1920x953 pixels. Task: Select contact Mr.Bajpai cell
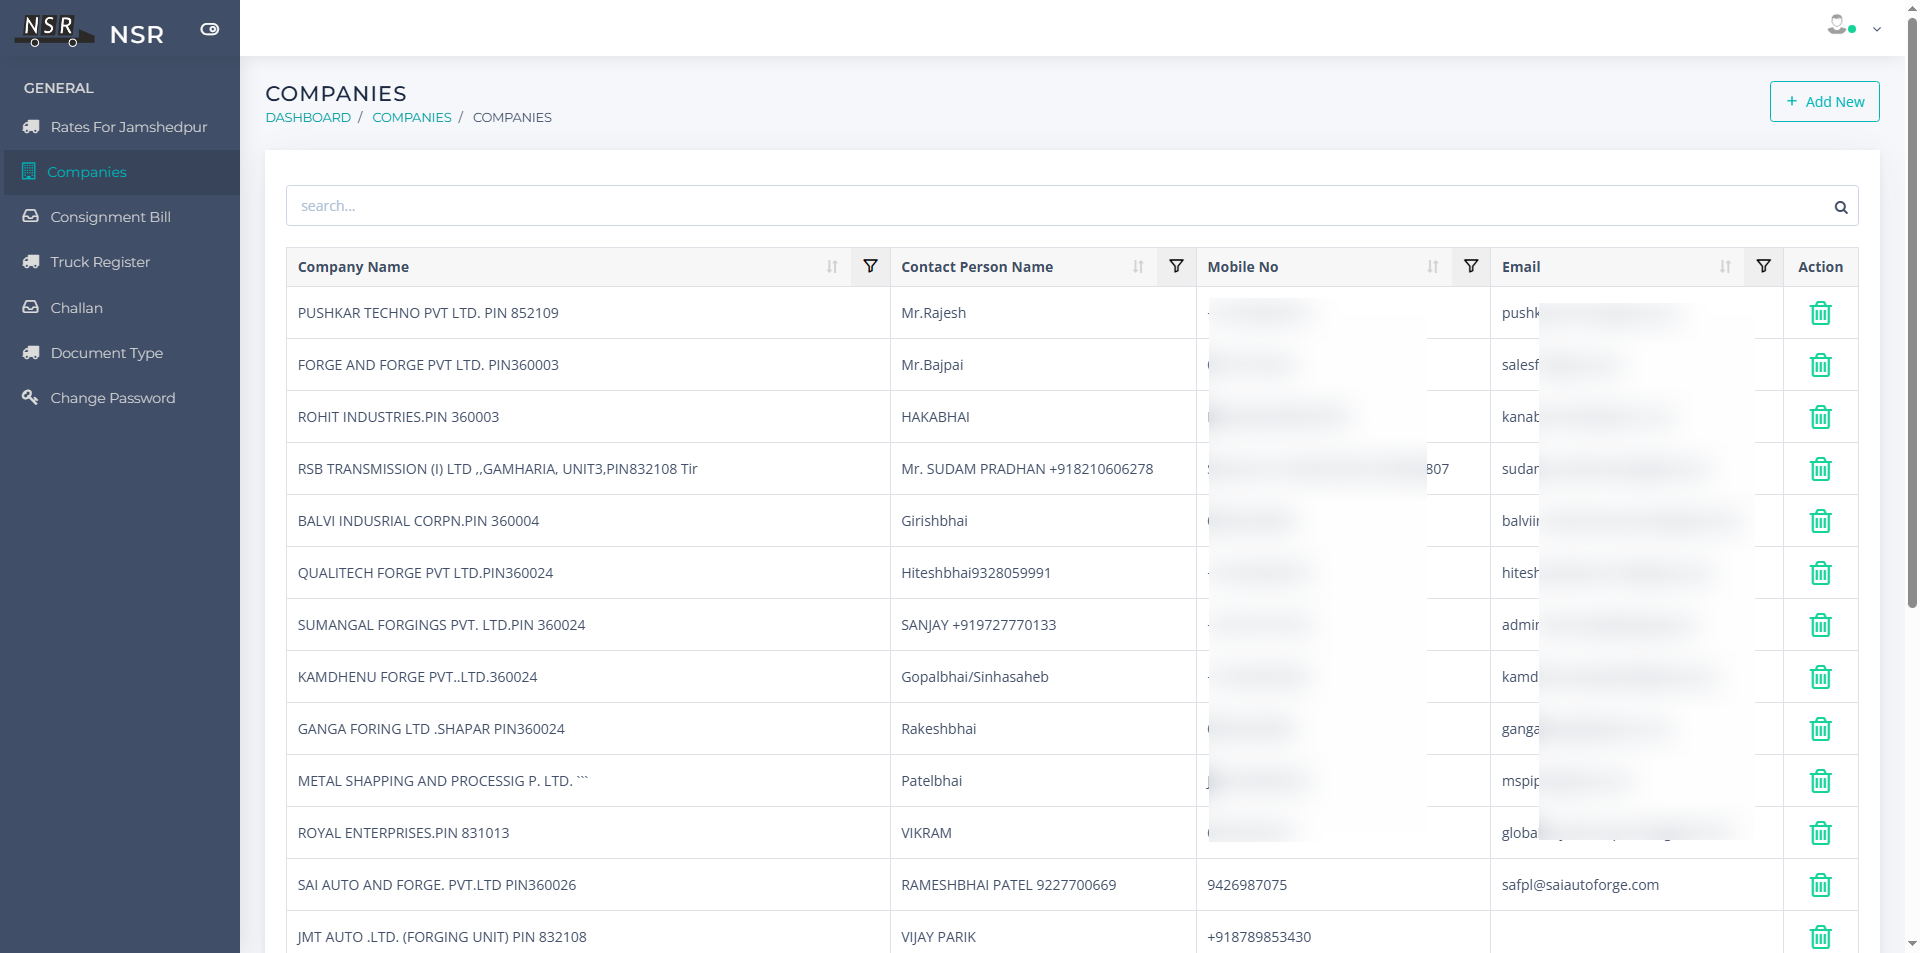1043,365
